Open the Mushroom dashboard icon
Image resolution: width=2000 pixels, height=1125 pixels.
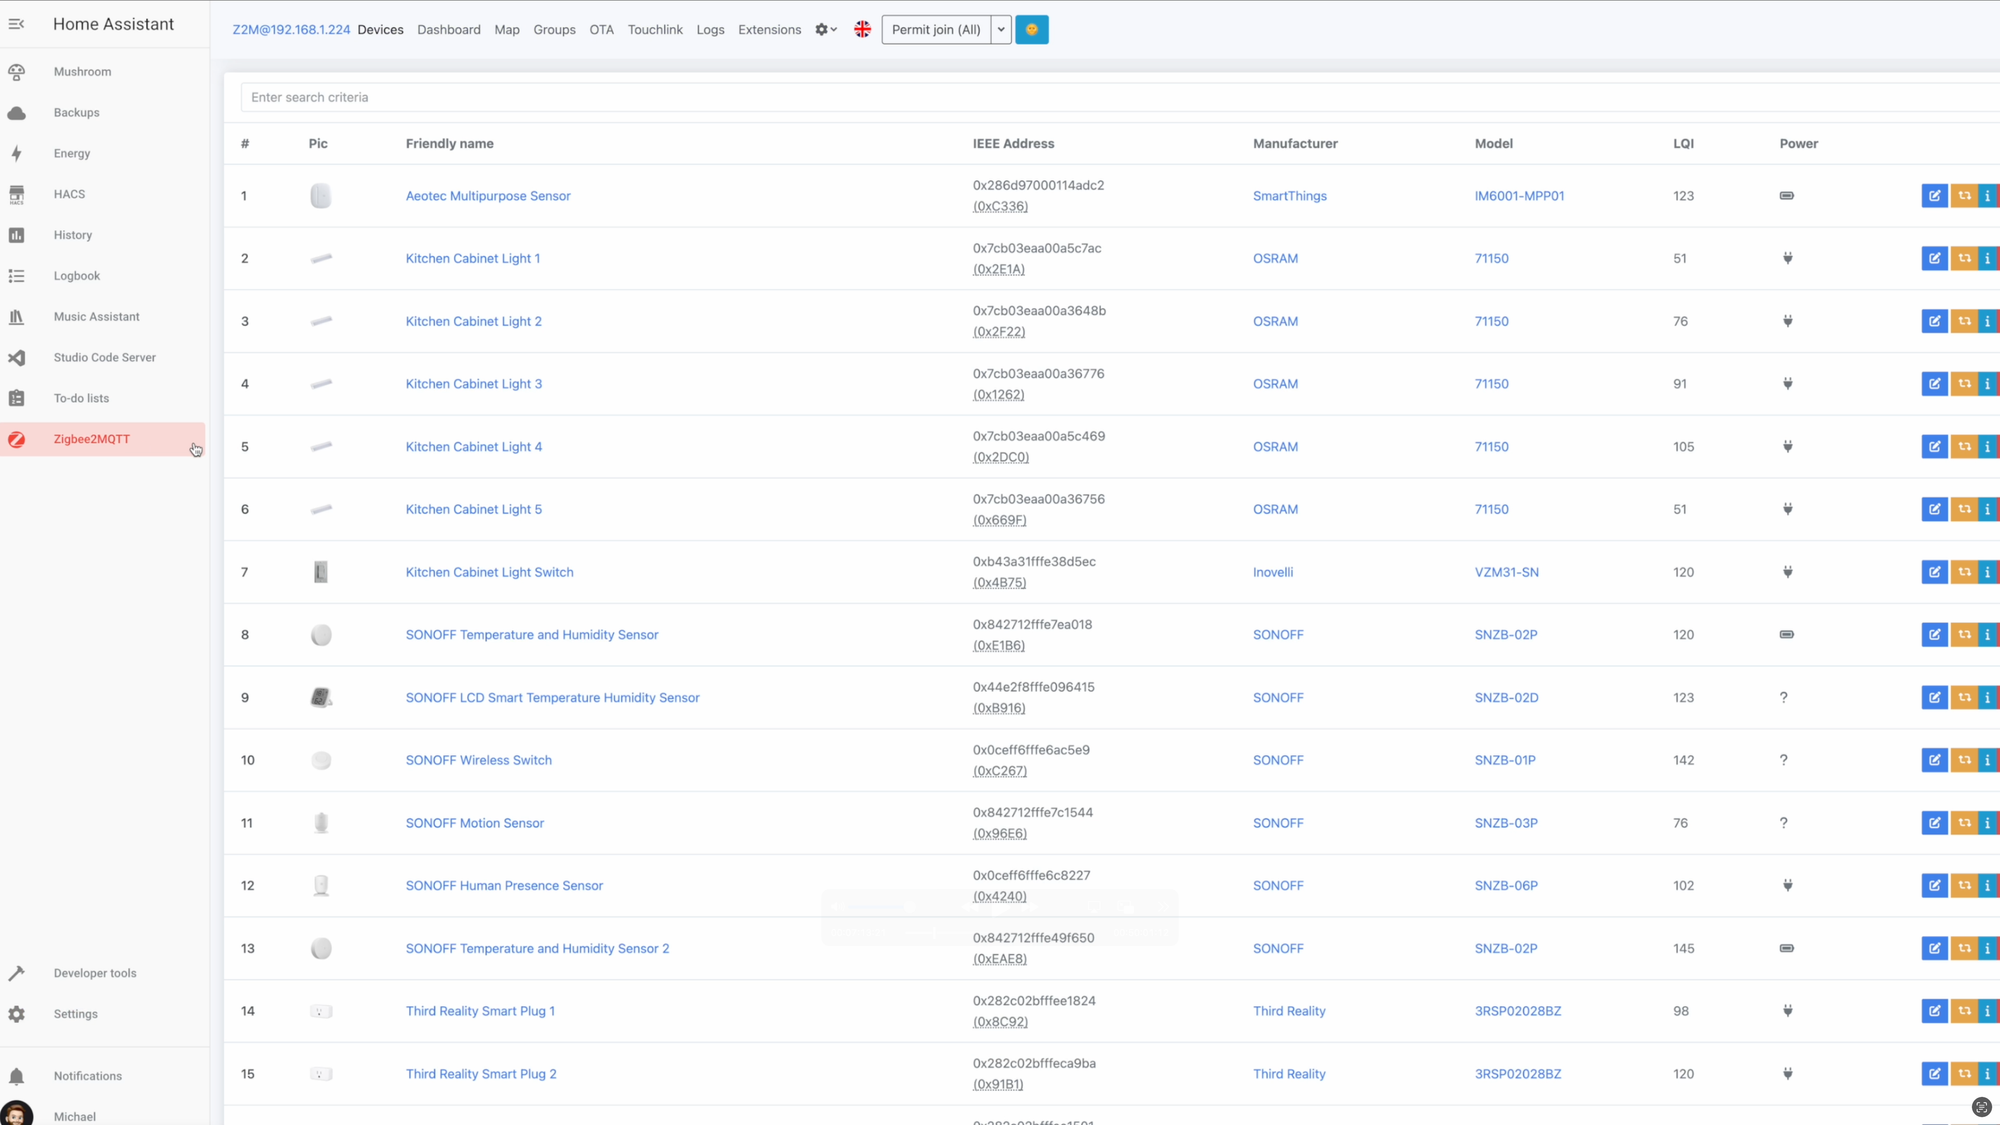click(x=16, y=72)
